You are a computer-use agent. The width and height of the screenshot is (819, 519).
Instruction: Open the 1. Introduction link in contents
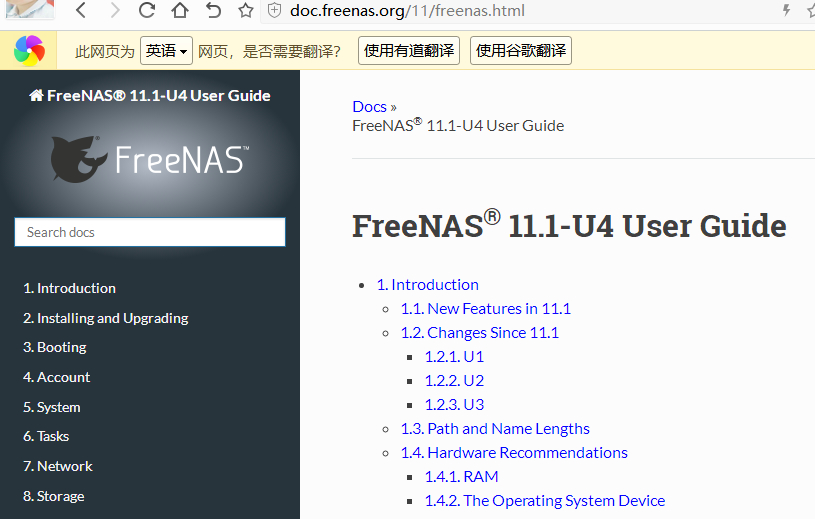pyautogui.click(x=428, y=285)
